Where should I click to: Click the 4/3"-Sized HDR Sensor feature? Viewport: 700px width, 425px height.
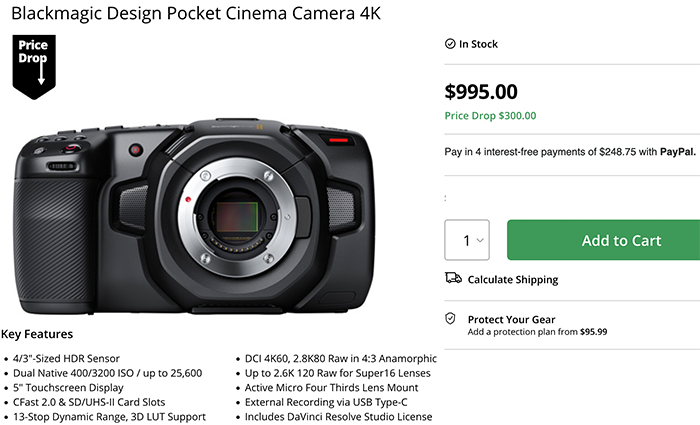(67, 358)
